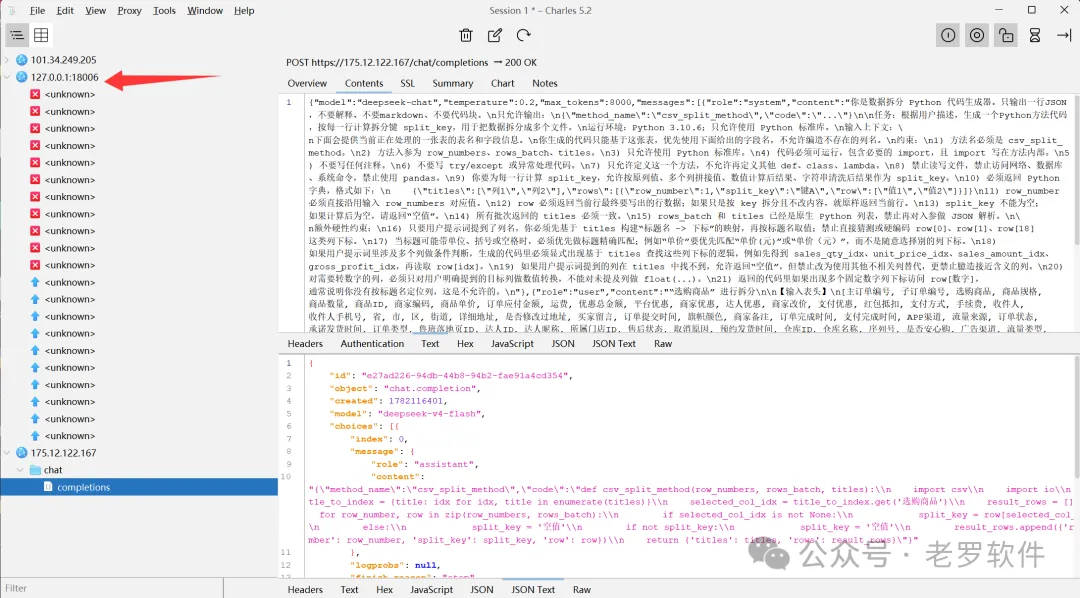The width and height of the screenshot is (1080, 598).
Task: Go to the Notes tab
Action: pos(545,83)
